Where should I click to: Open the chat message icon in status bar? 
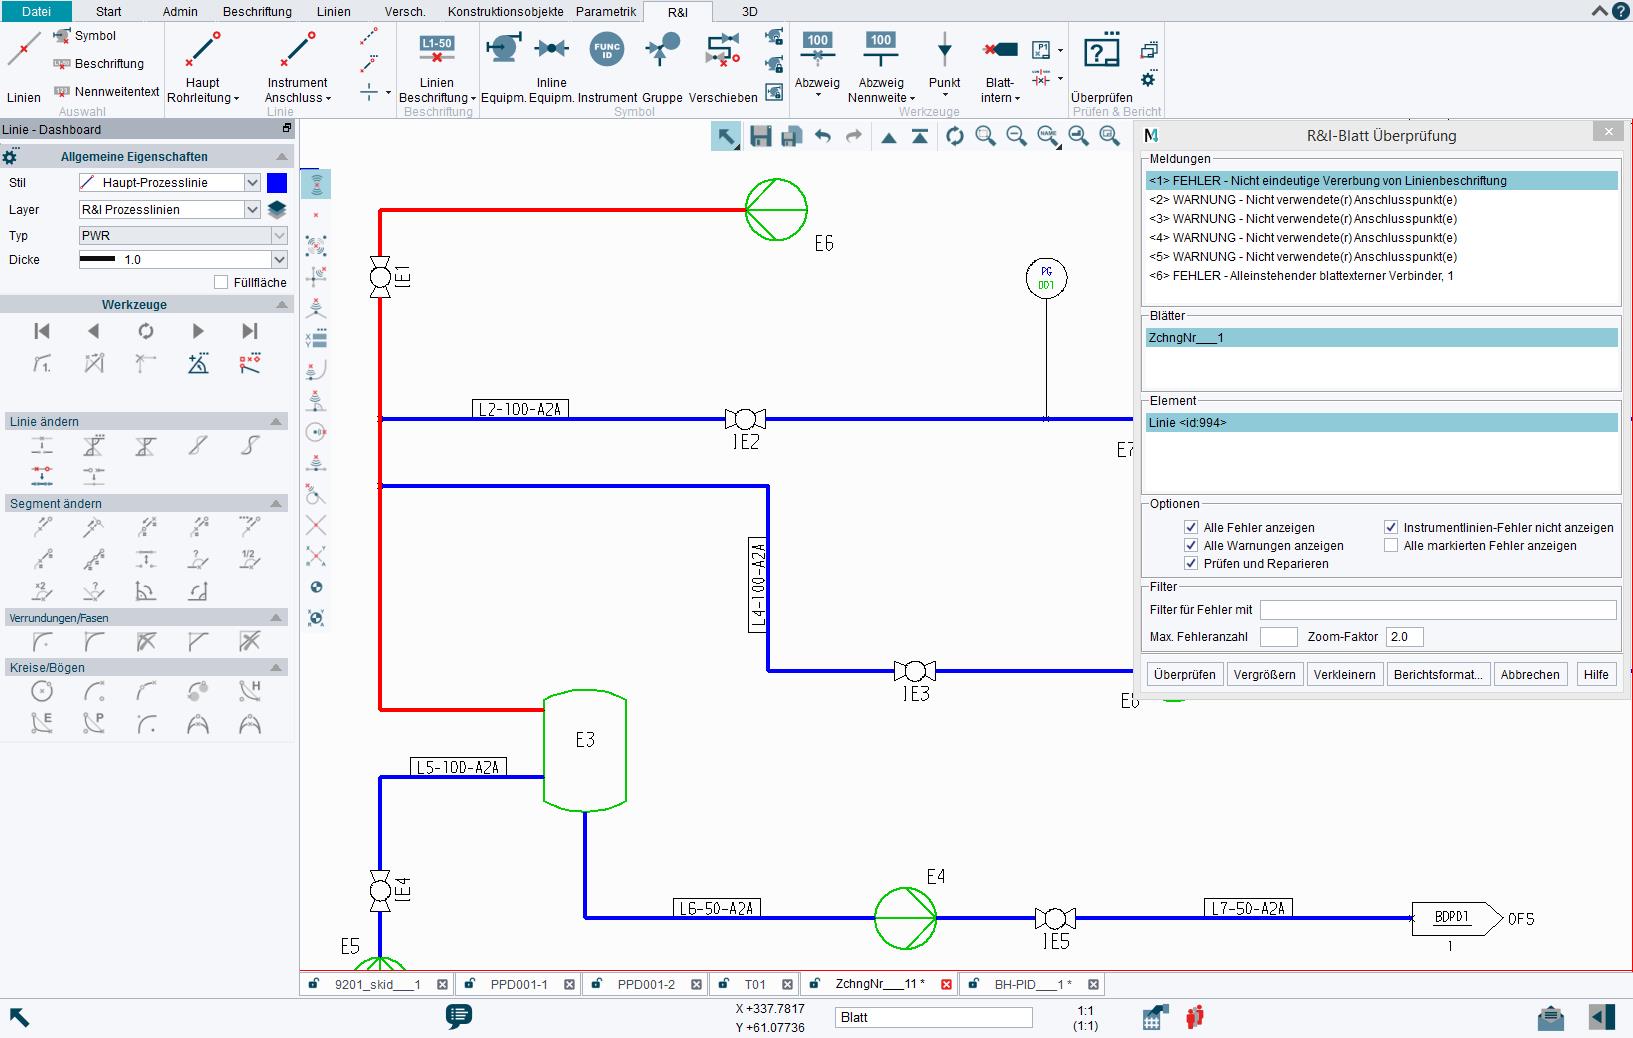tap(459, 1017)
